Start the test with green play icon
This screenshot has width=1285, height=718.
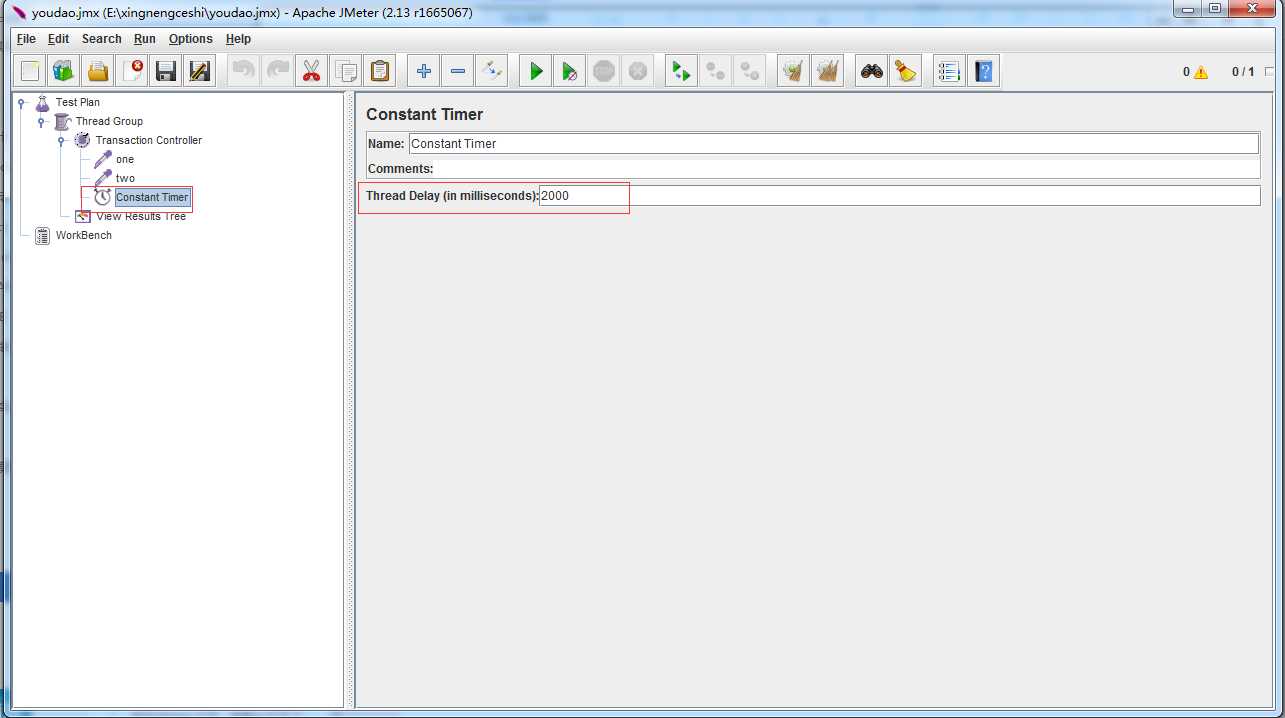click(536, 71)
